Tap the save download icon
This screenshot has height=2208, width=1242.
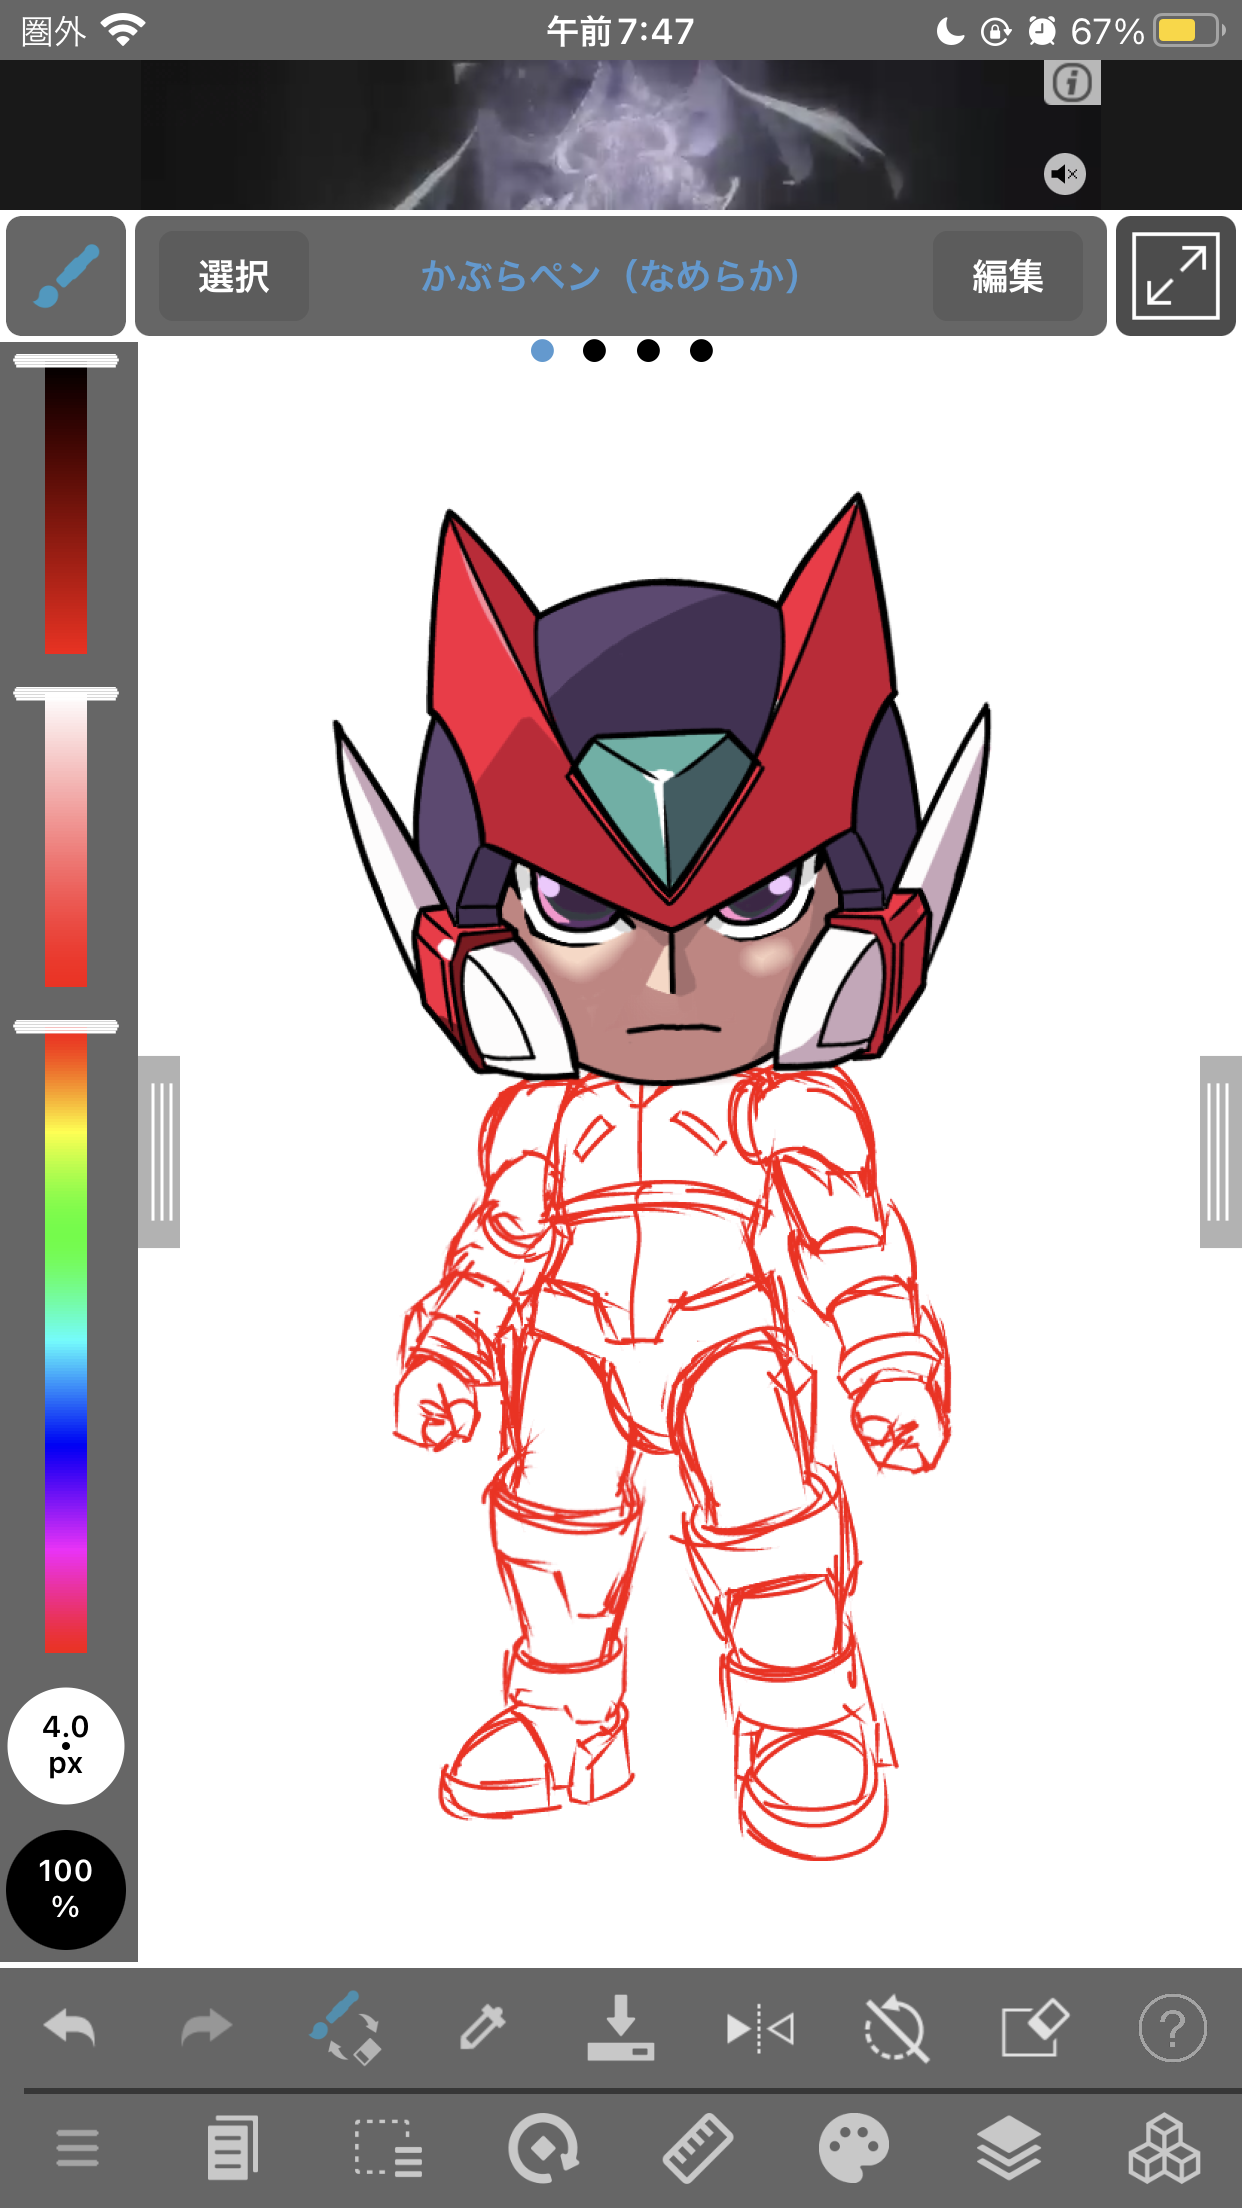pos(620,2028)
